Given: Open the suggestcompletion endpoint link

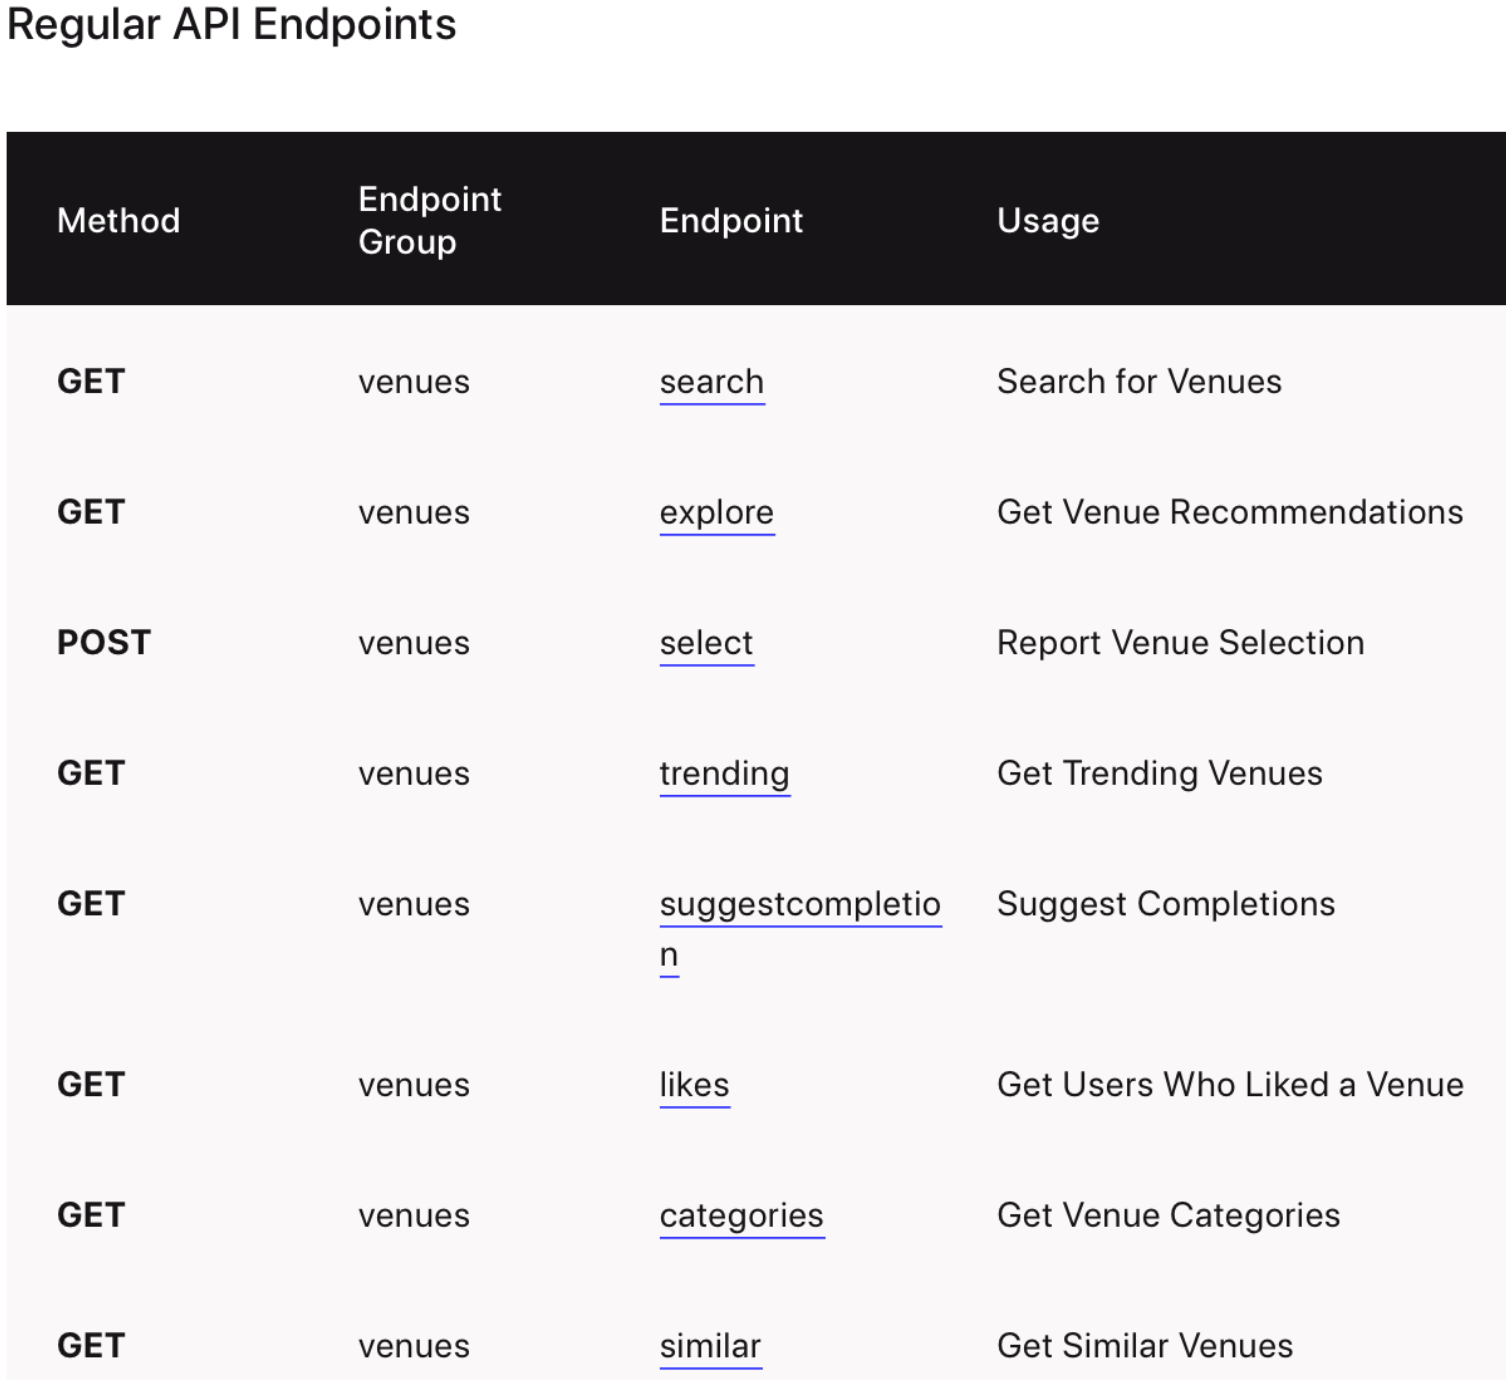Looking at the screenshot, I should 799,904.
